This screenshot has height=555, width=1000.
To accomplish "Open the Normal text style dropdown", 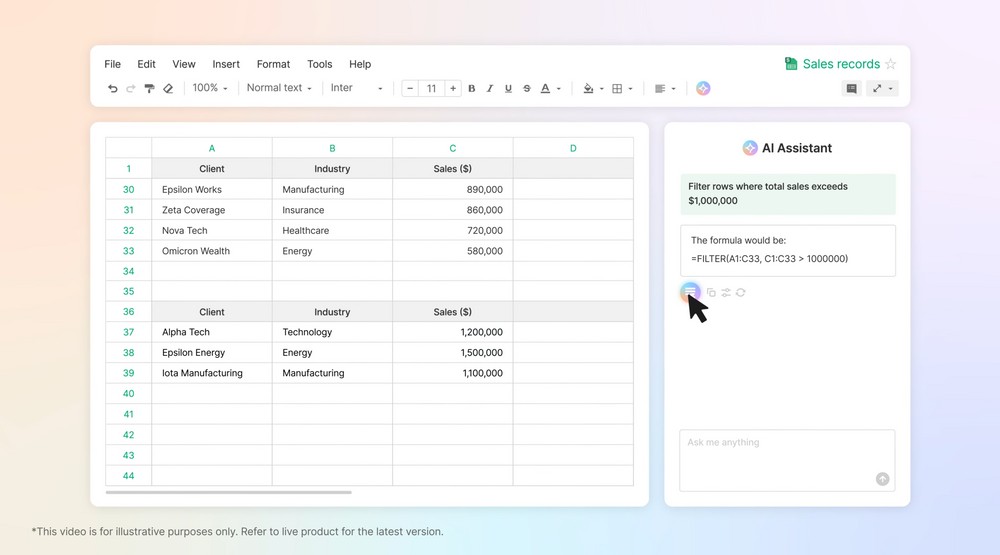I will (279, 88).
